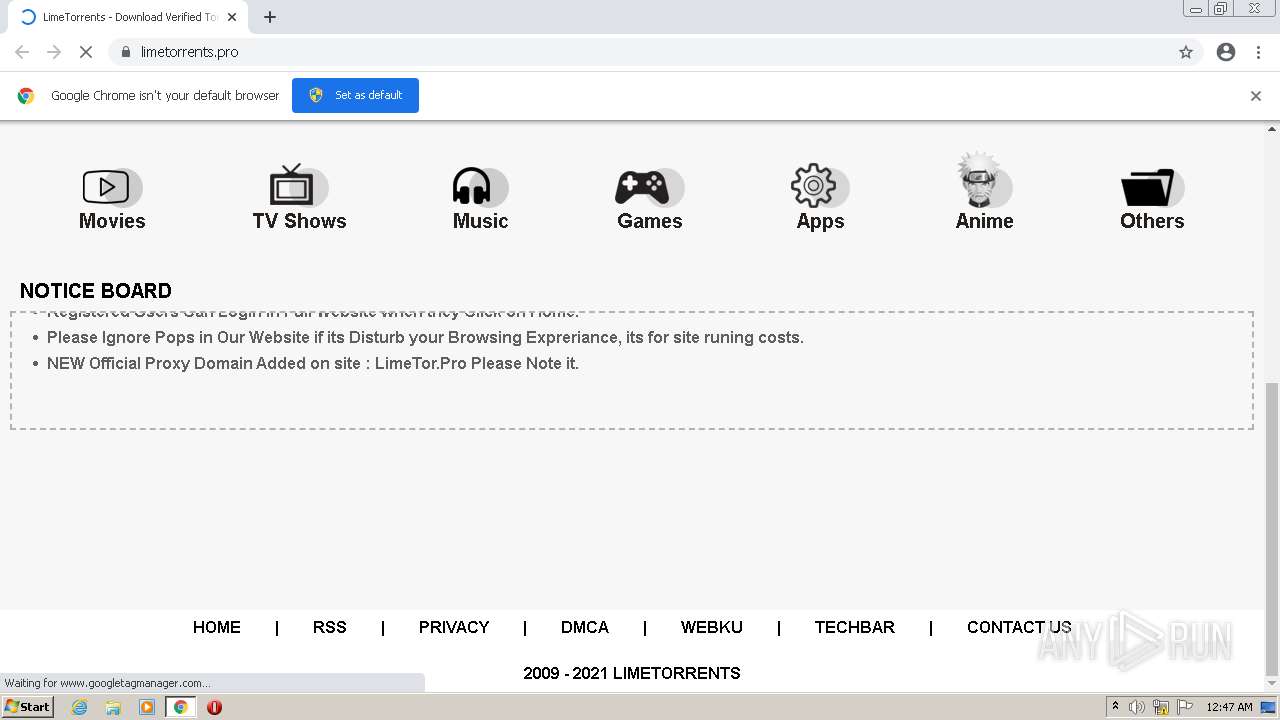1280x720 pixels.
Task: Select the LimeTorrents browser tab
Action: pos(129,17)
